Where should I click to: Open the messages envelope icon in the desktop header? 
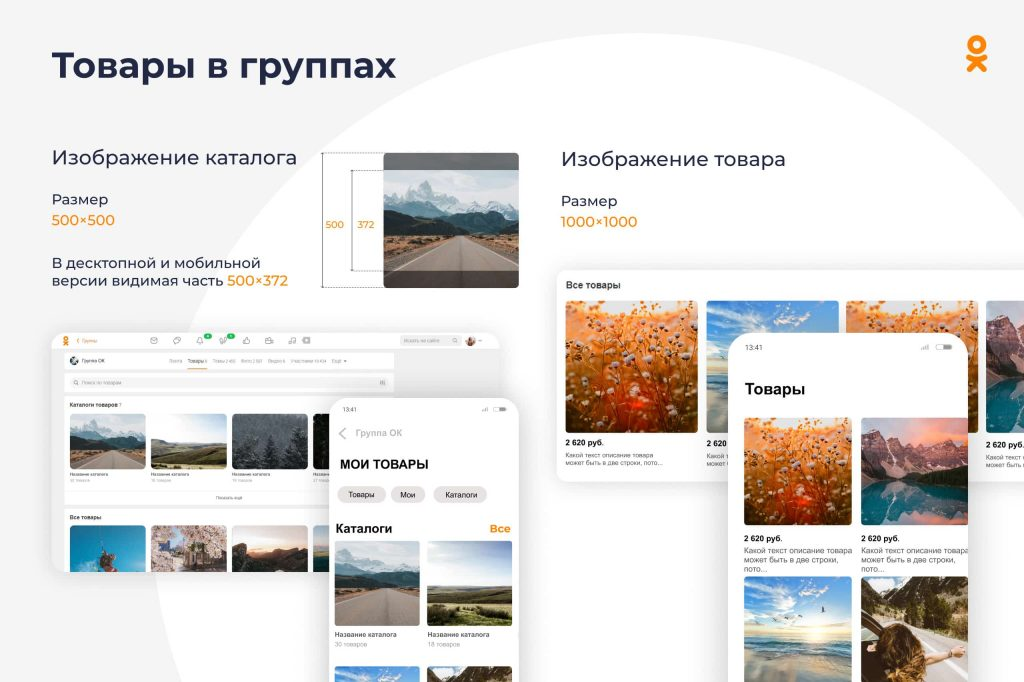153,340
